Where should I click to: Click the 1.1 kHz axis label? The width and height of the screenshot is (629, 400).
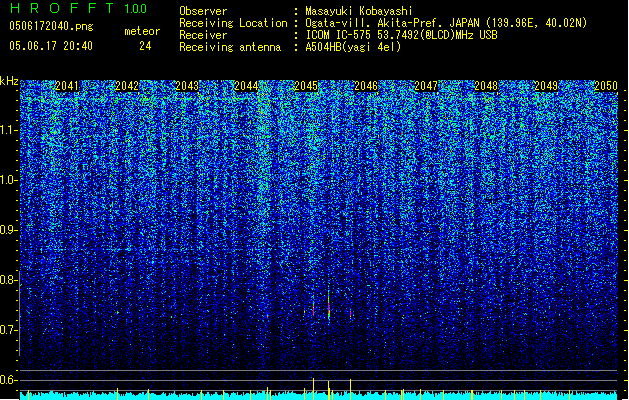click(9, 130)
